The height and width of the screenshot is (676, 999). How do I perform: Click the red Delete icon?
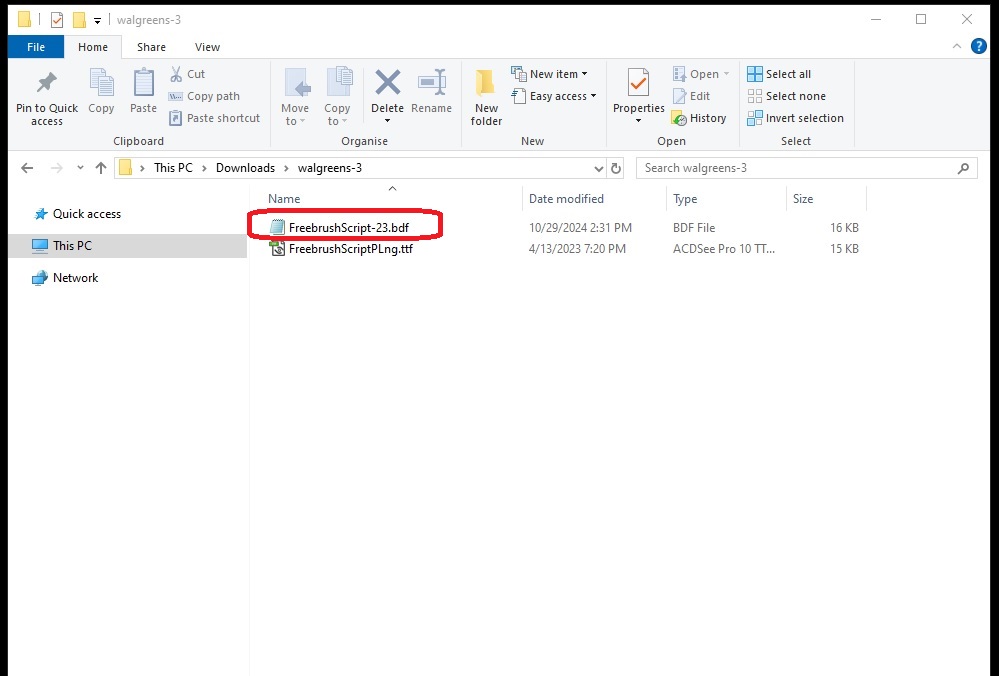[x=387, y=83]
